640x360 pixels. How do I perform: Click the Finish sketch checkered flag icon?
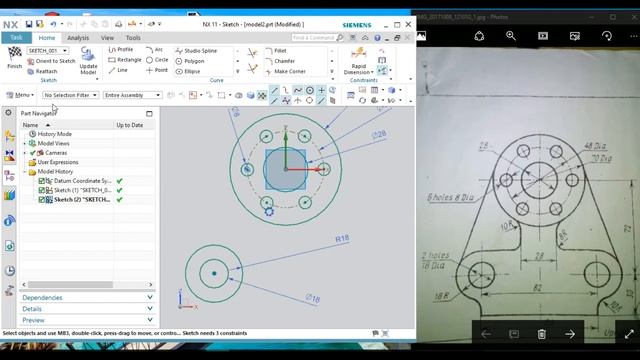coord(14,53)
